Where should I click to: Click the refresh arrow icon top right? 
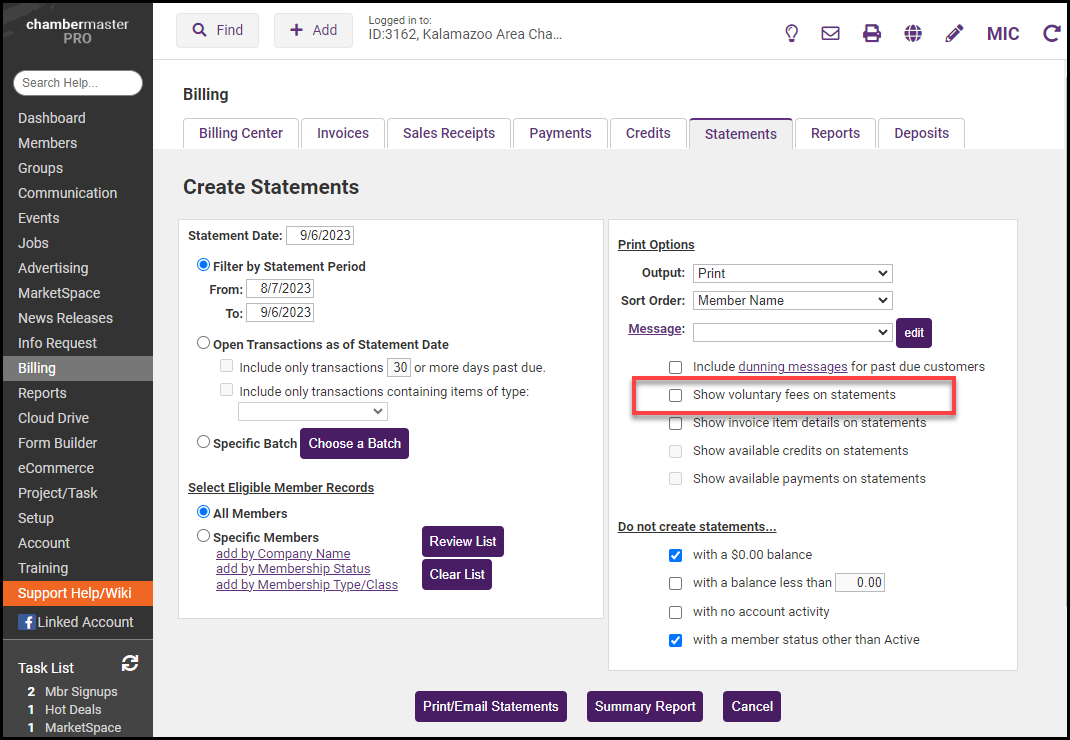pos(1051,33)
